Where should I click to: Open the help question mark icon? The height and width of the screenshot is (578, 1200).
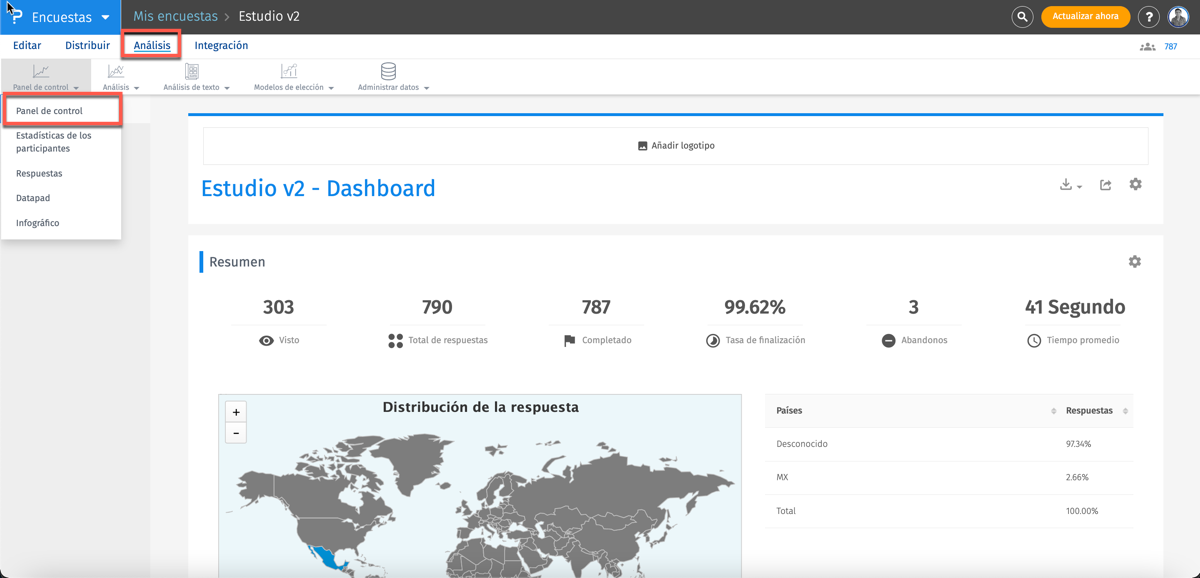[1149, 17]
